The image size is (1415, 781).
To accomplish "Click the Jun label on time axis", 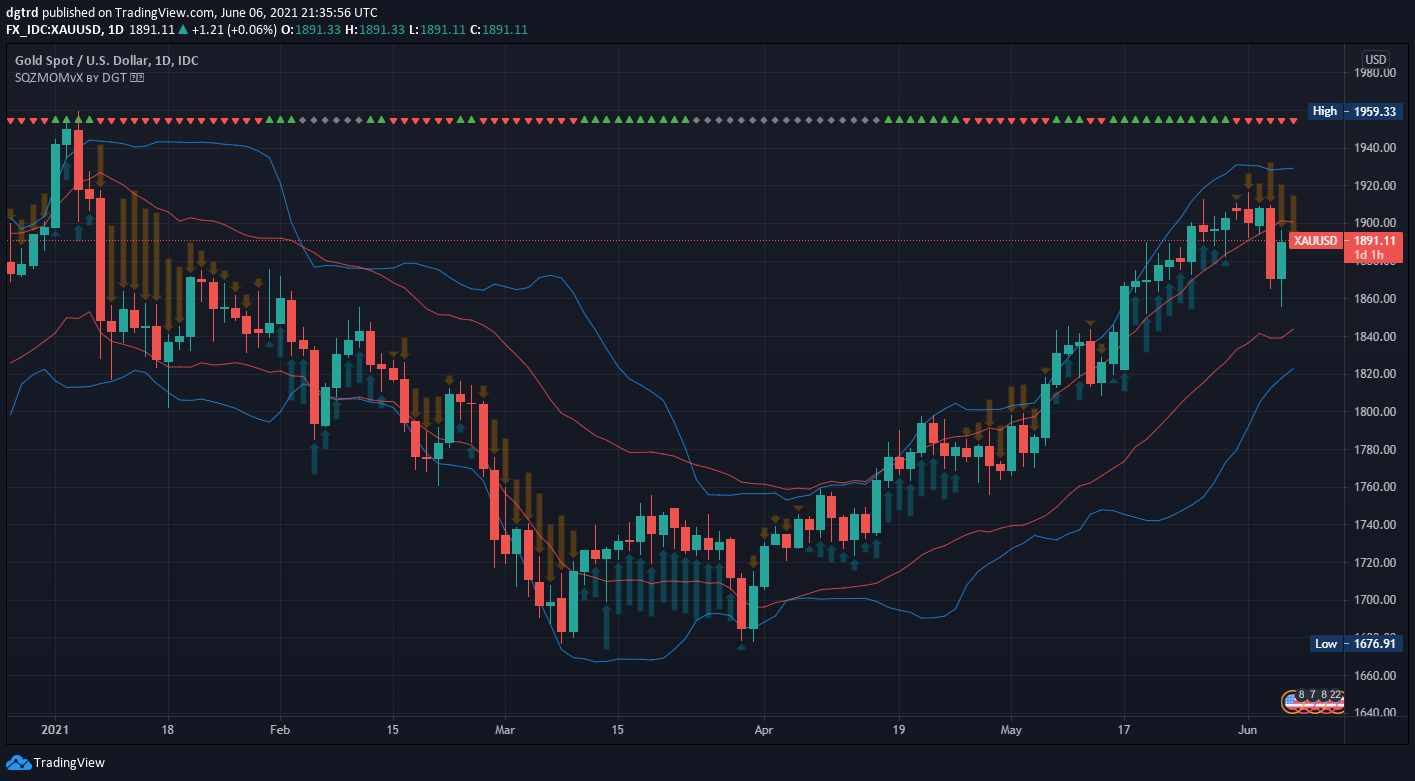I will click(x=1248, y=730).
